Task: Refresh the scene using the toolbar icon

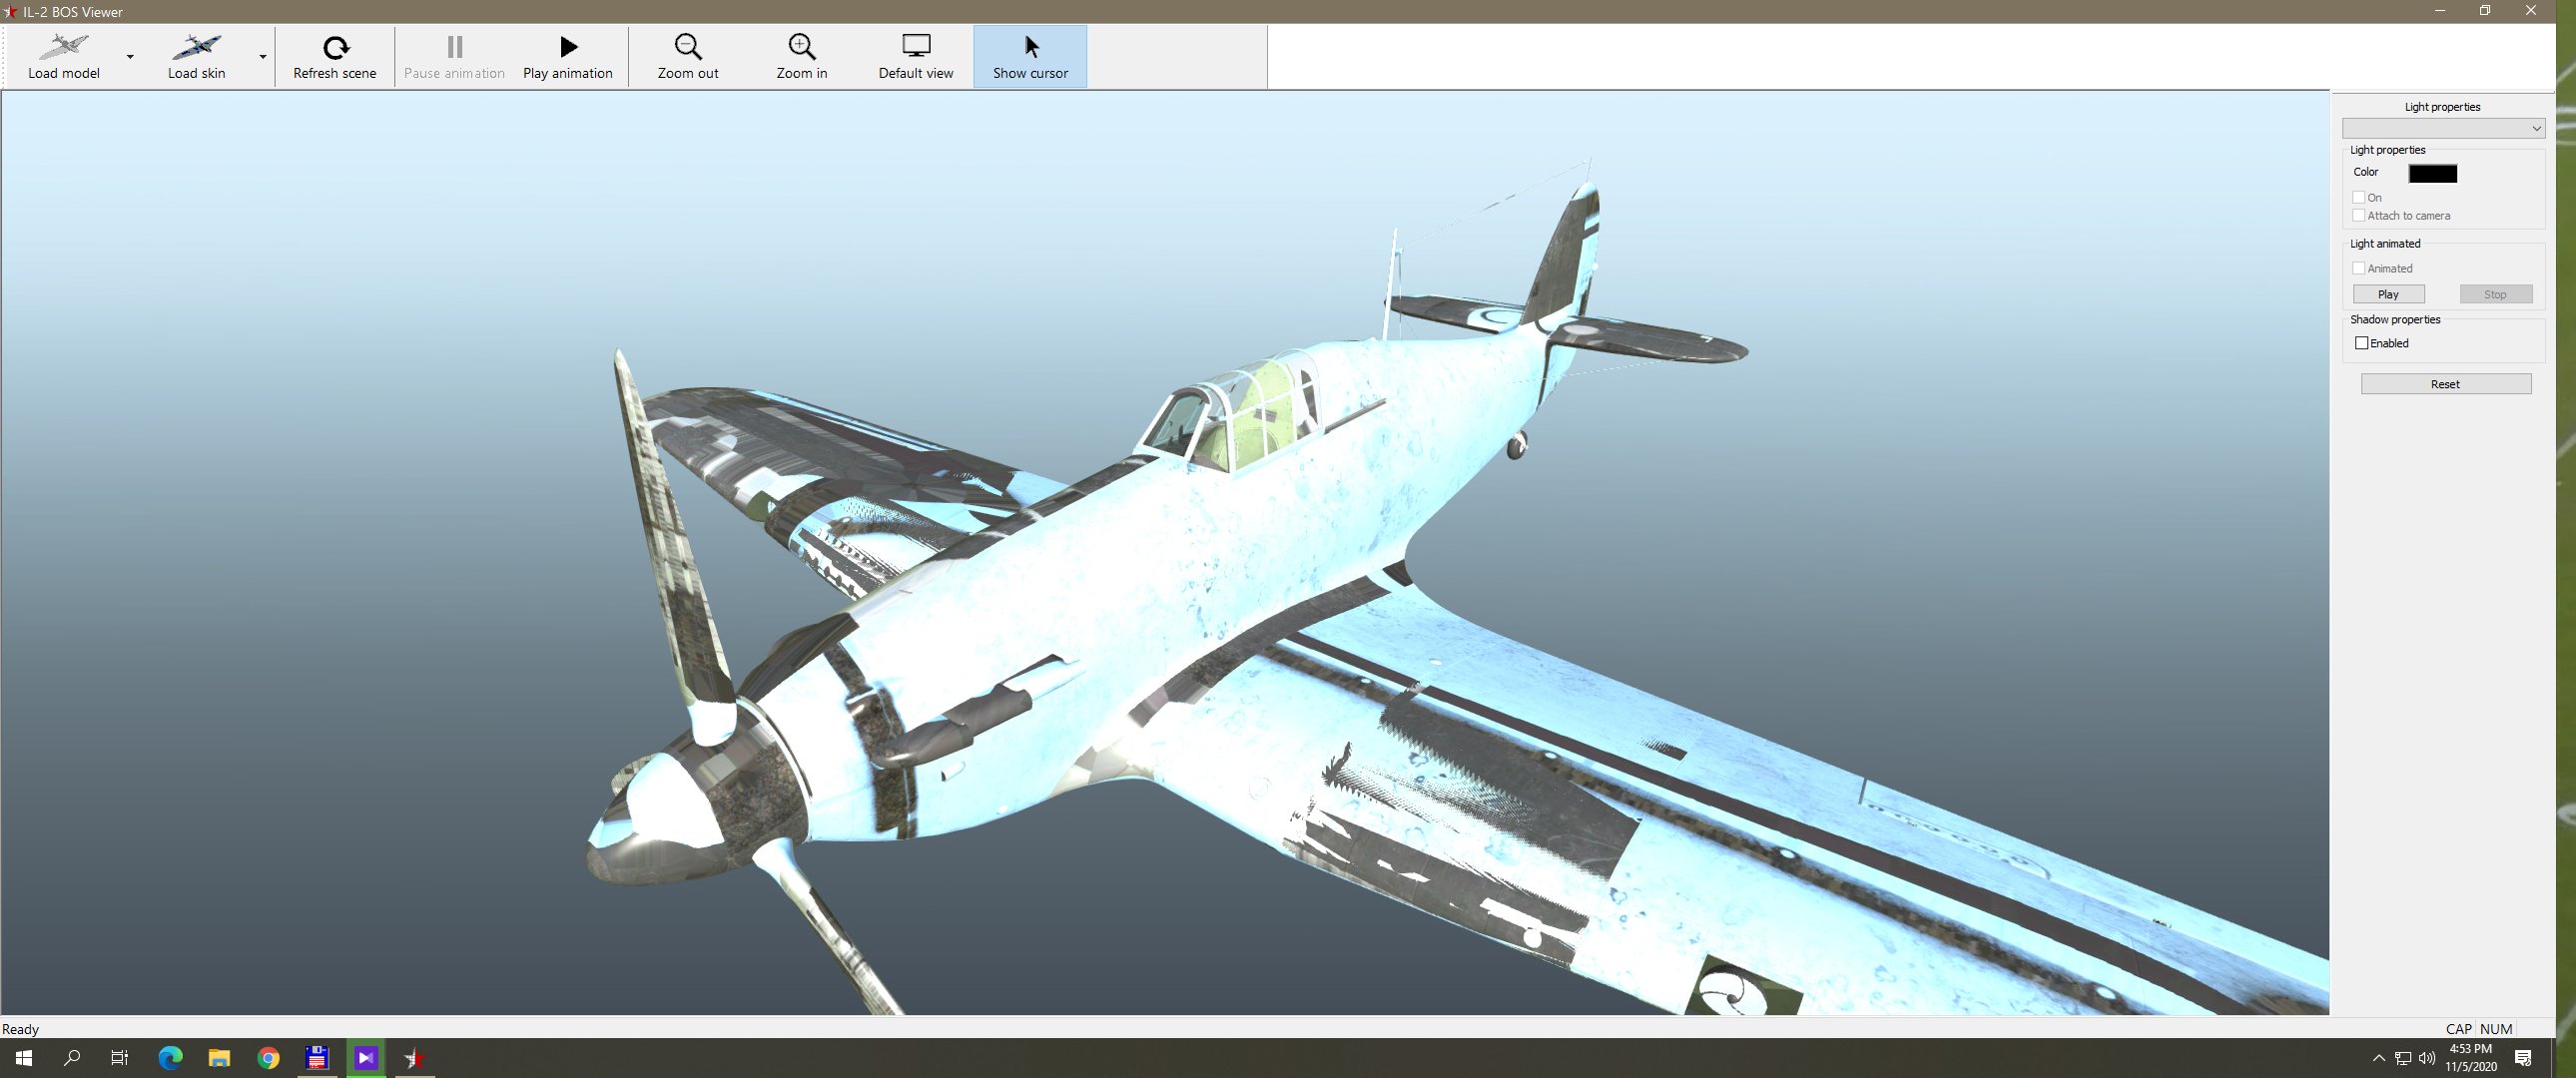Action: (335, 46)
